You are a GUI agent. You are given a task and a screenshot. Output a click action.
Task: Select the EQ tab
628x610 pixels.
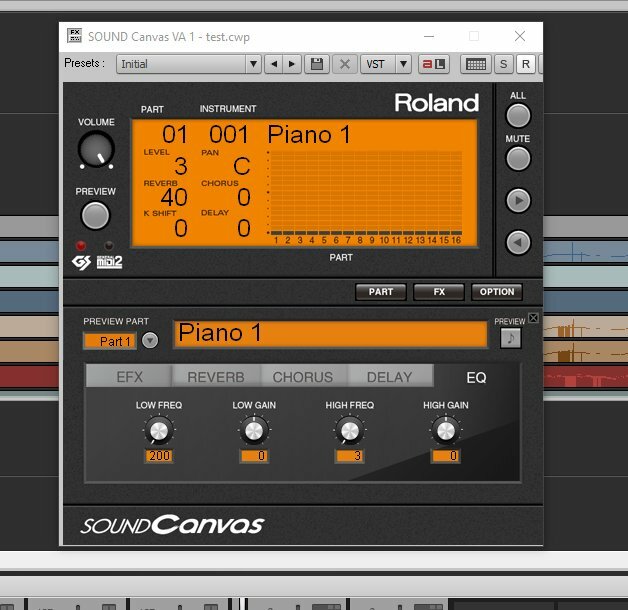(x=476, y=377)
